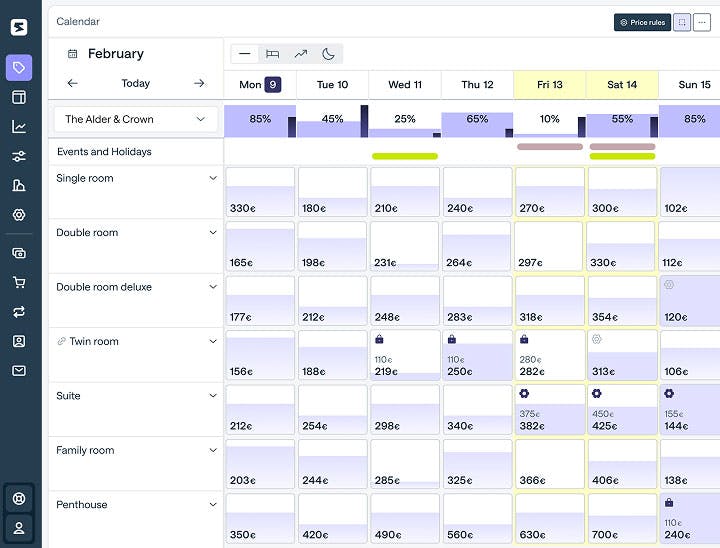Click the gear badge on Suite Fri 13
The image size is (720, 548).
point(524,393)
